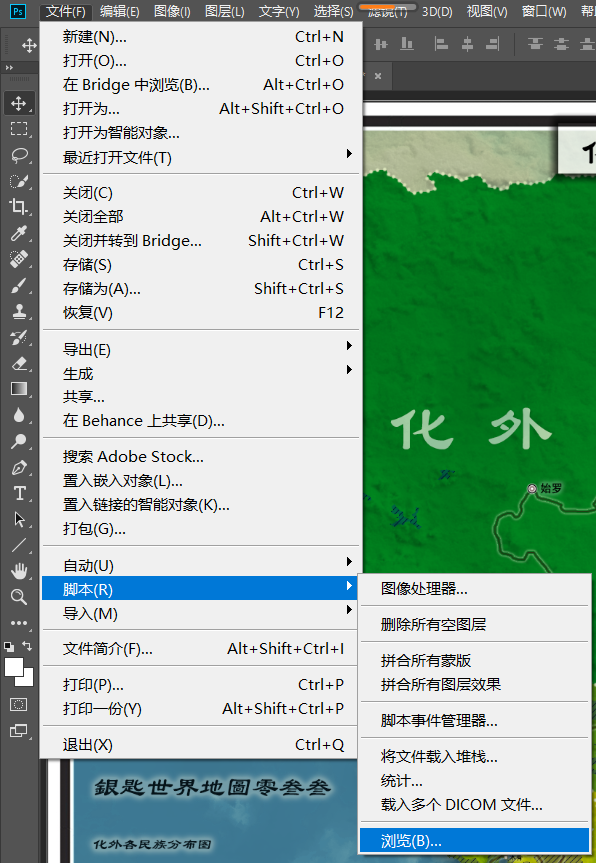Choose 将文件载入堆栈... entry

[475, 757]
